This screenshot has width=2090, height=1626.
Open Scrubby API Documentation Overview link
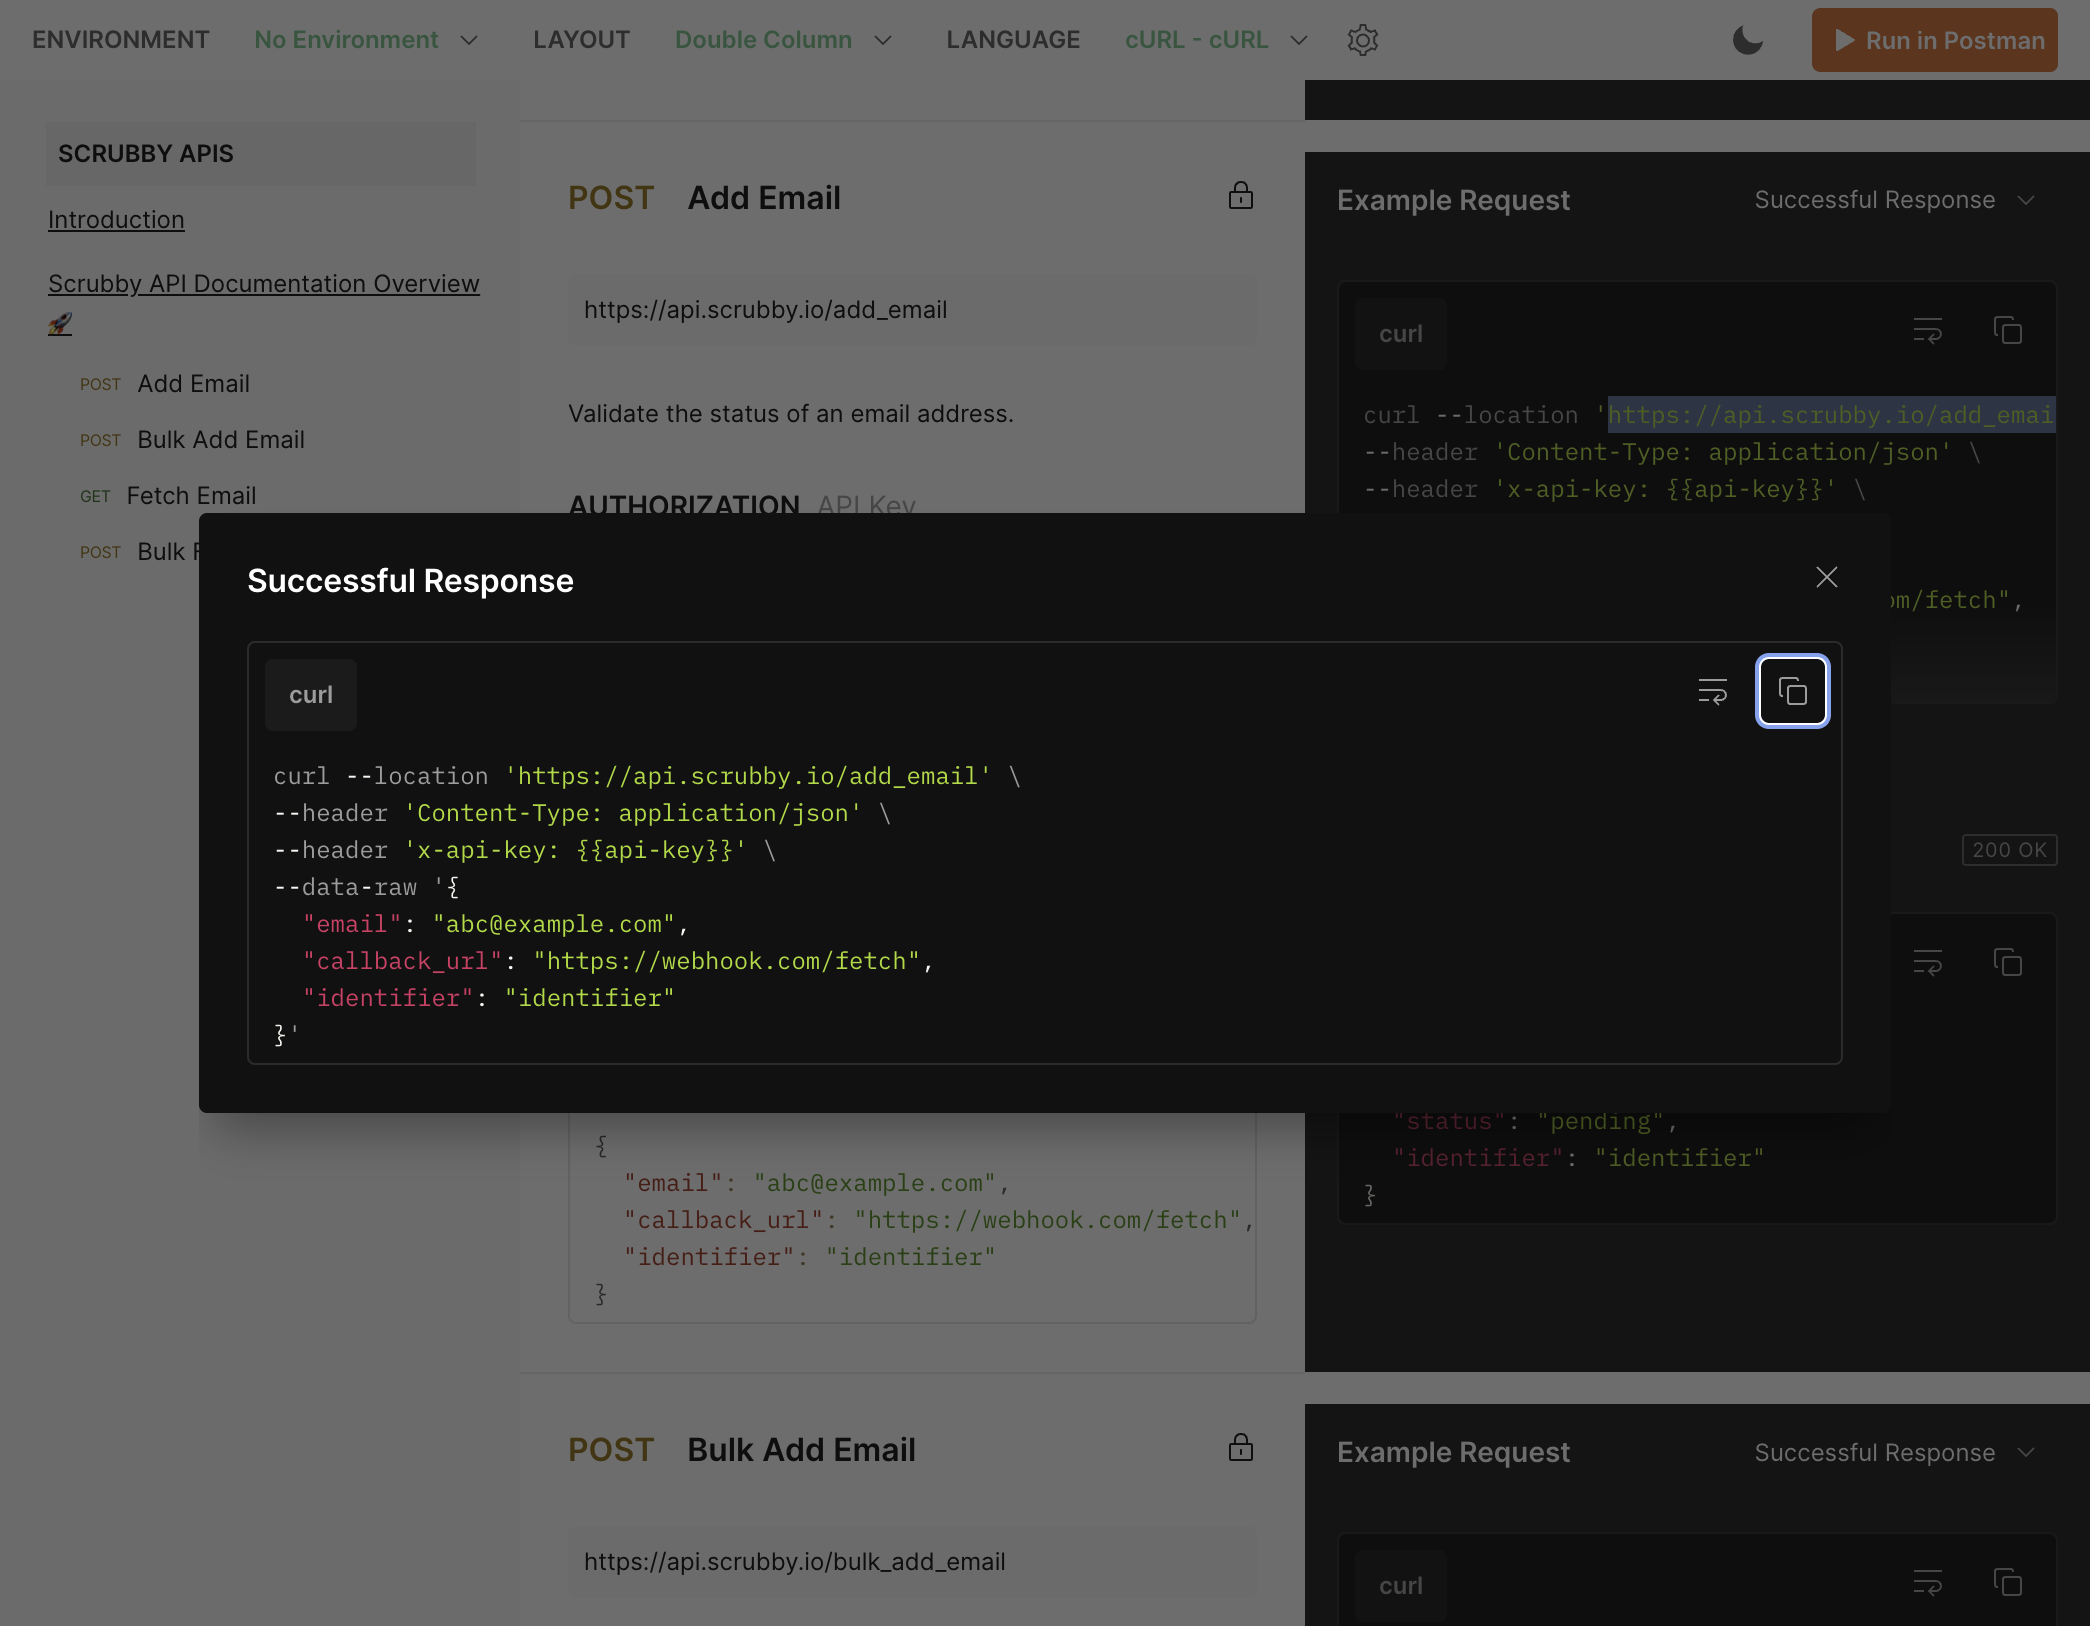click(x=264, y=284)
